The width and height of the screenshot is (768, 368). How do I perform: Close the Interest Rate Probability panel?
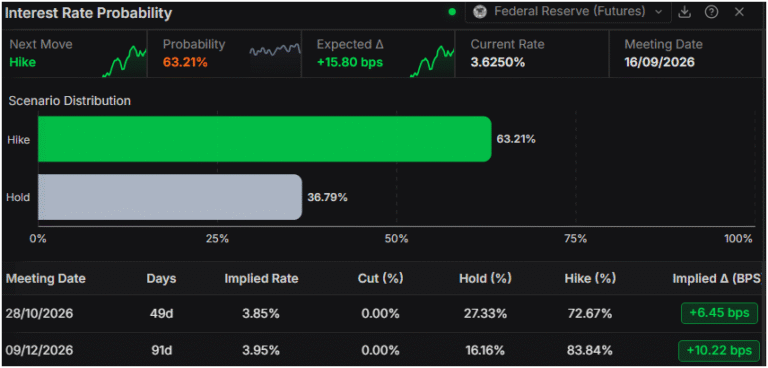(x=739, y=12)
